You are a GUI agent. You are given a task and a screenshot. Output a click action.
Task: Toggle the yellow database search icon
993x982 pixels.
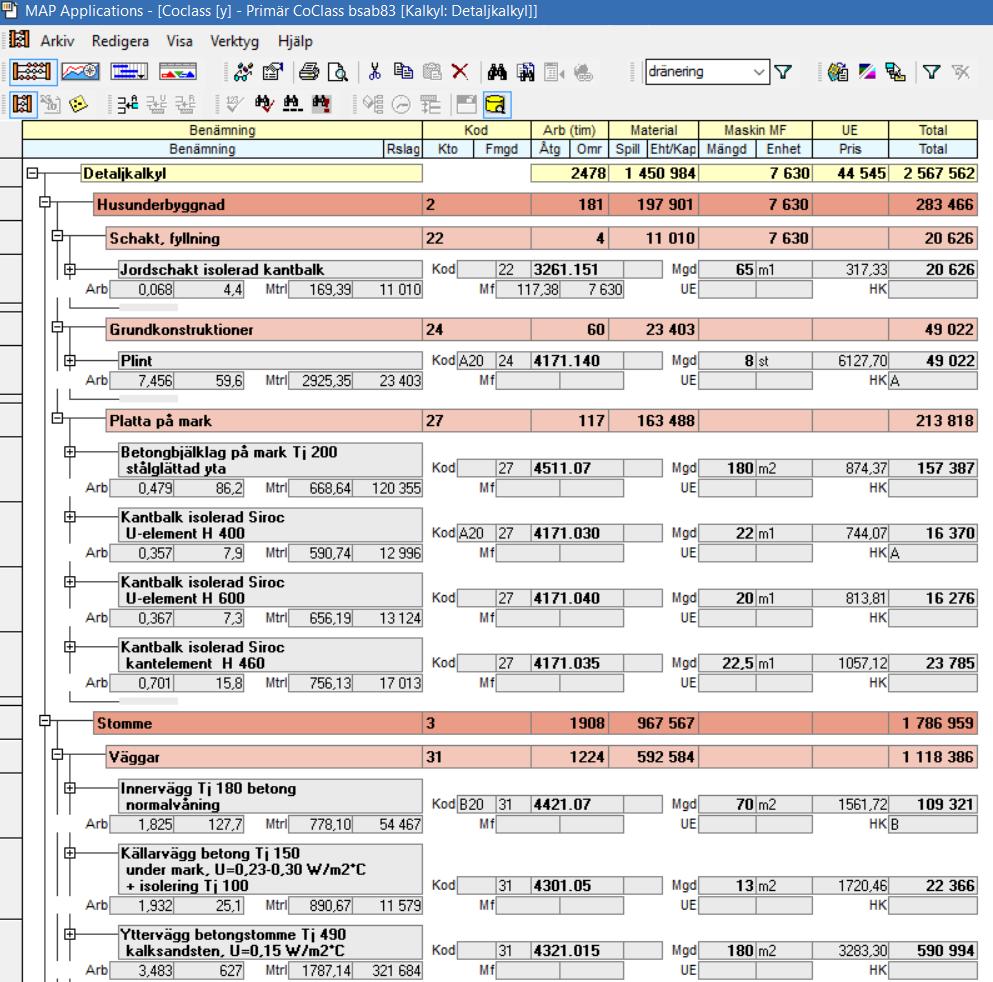pos(496,104)
